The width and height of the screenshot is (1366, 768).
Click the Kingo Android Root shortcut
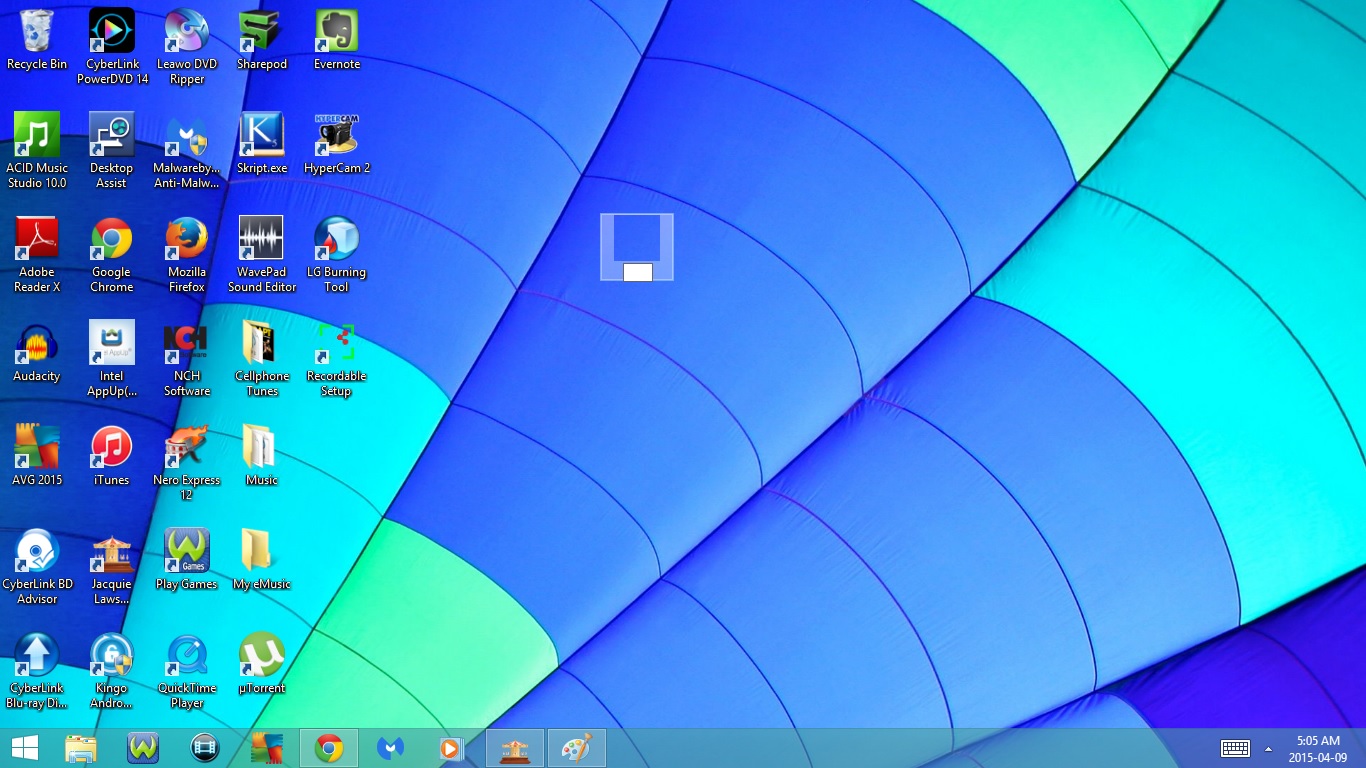point(112,671)
